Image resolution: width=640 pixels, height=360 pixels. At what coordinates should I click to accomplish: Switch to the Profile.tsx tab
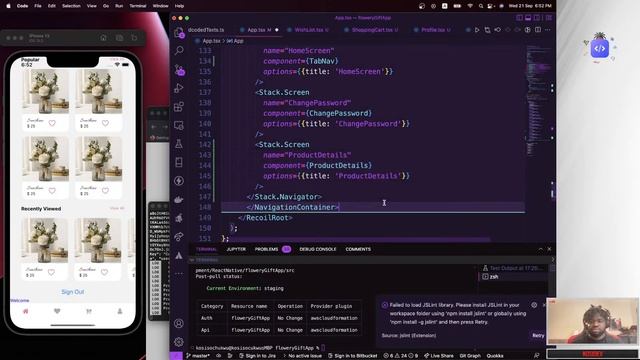coord(433,30)
